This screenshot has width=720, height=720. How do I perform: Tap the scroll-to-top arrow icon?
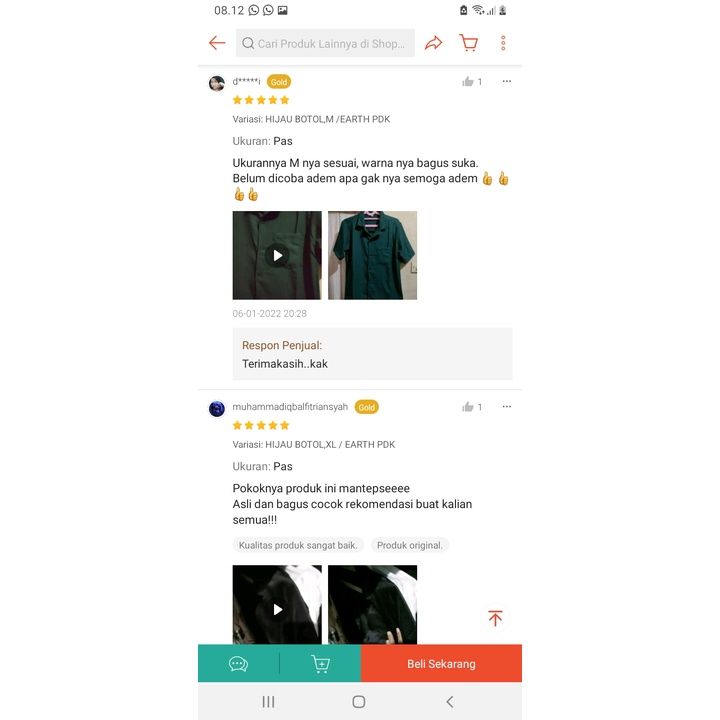(495, 619)
